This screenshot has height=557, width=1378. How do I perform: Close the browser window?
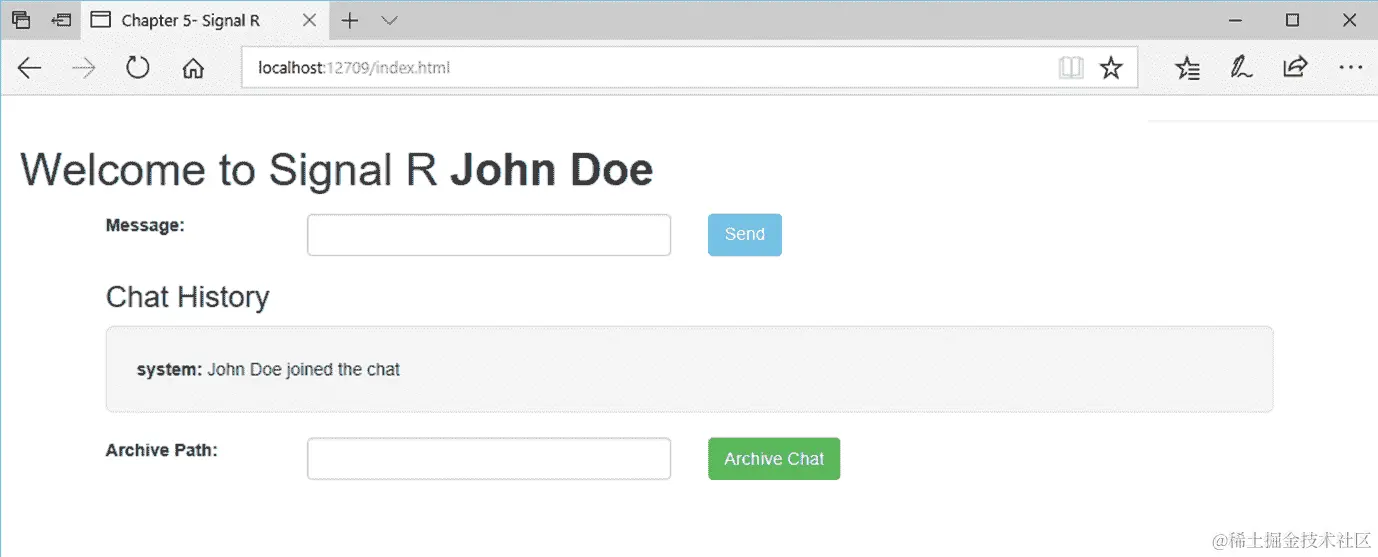pos(1349,20)
